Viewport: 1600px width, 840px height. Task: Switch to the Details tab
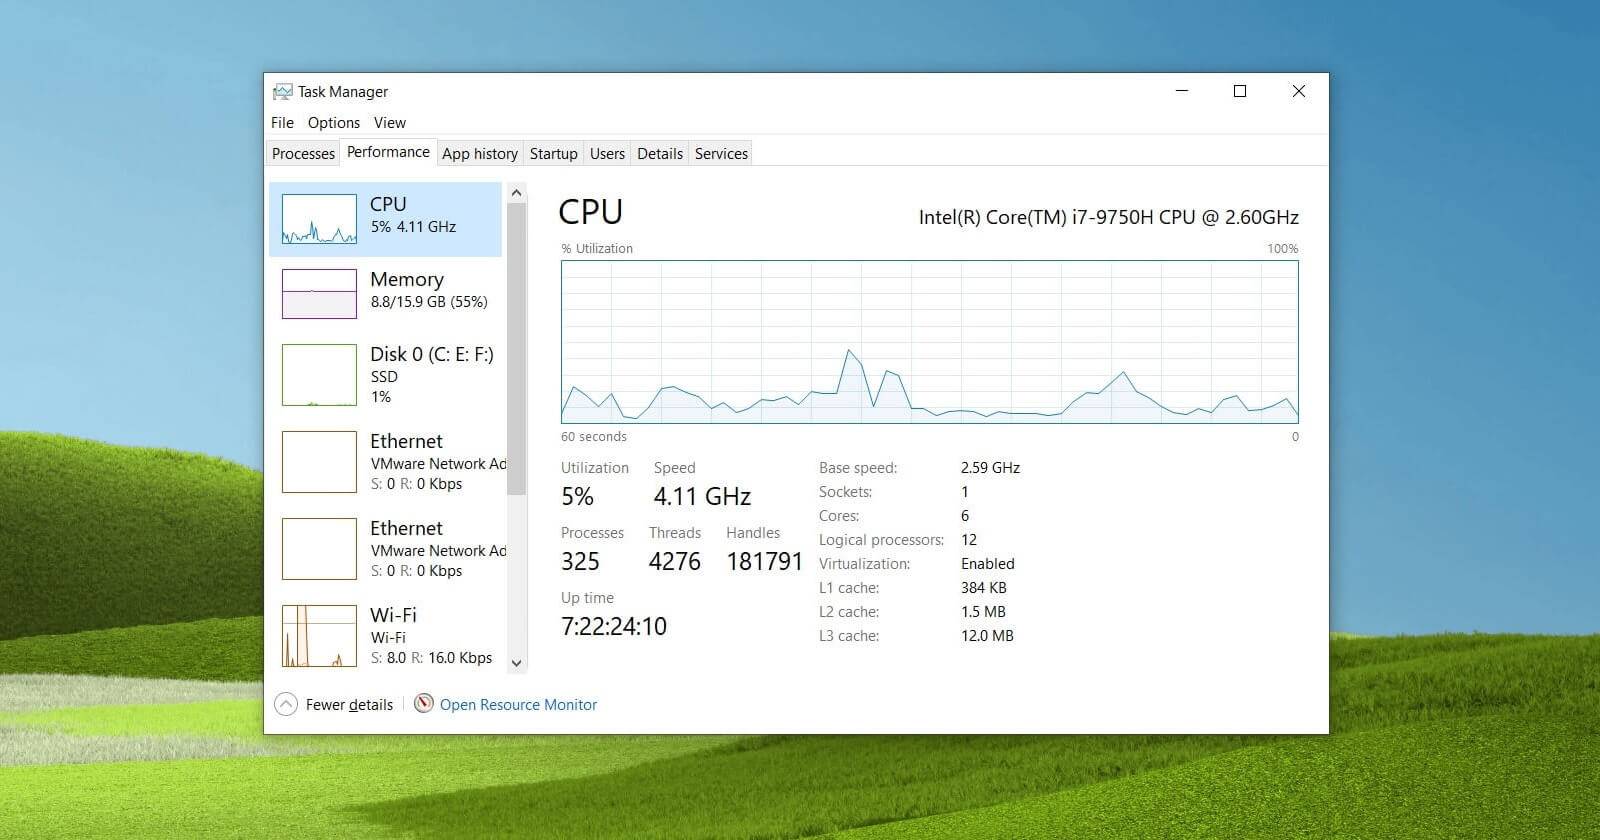660,153
